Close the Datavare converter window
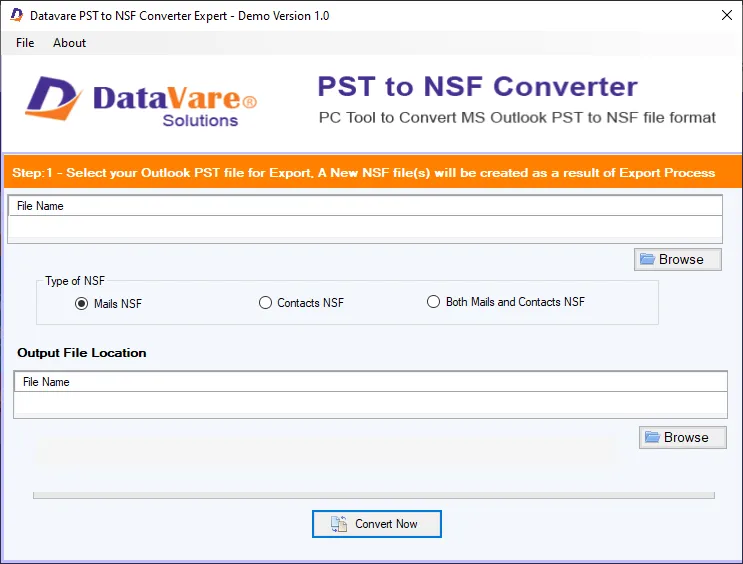The height and width of the screenshot is (564, 743). pyautogui.click(x=726, y=15)
